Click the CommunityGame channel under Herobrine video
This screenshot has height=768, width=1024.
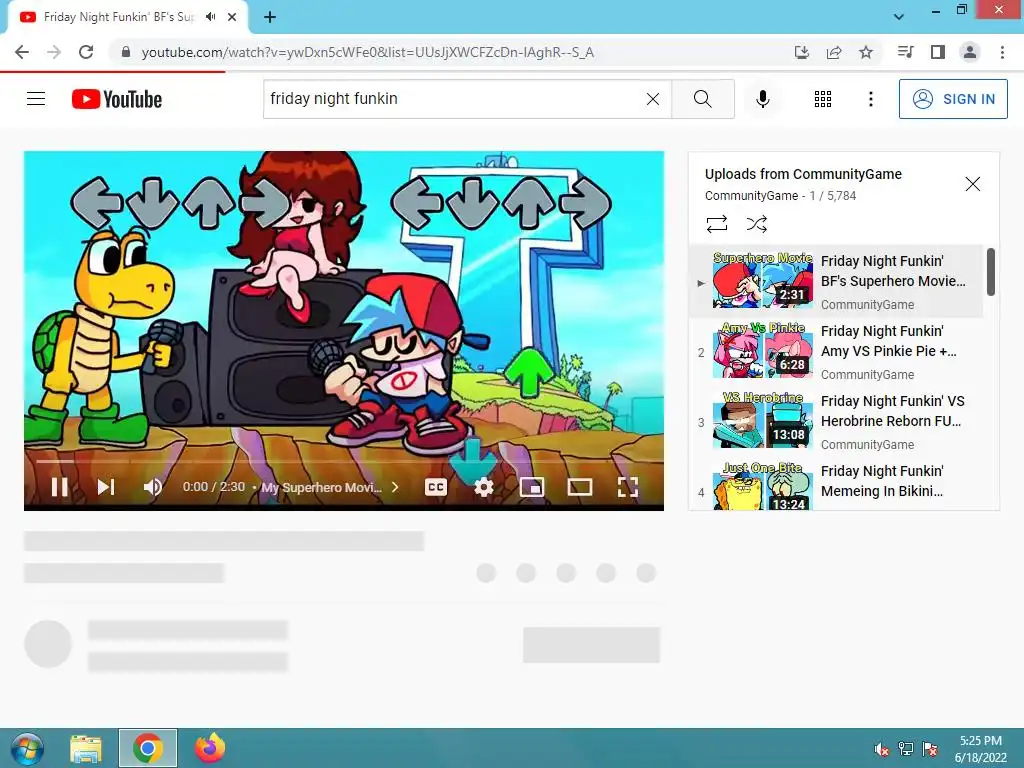point(867,445)
